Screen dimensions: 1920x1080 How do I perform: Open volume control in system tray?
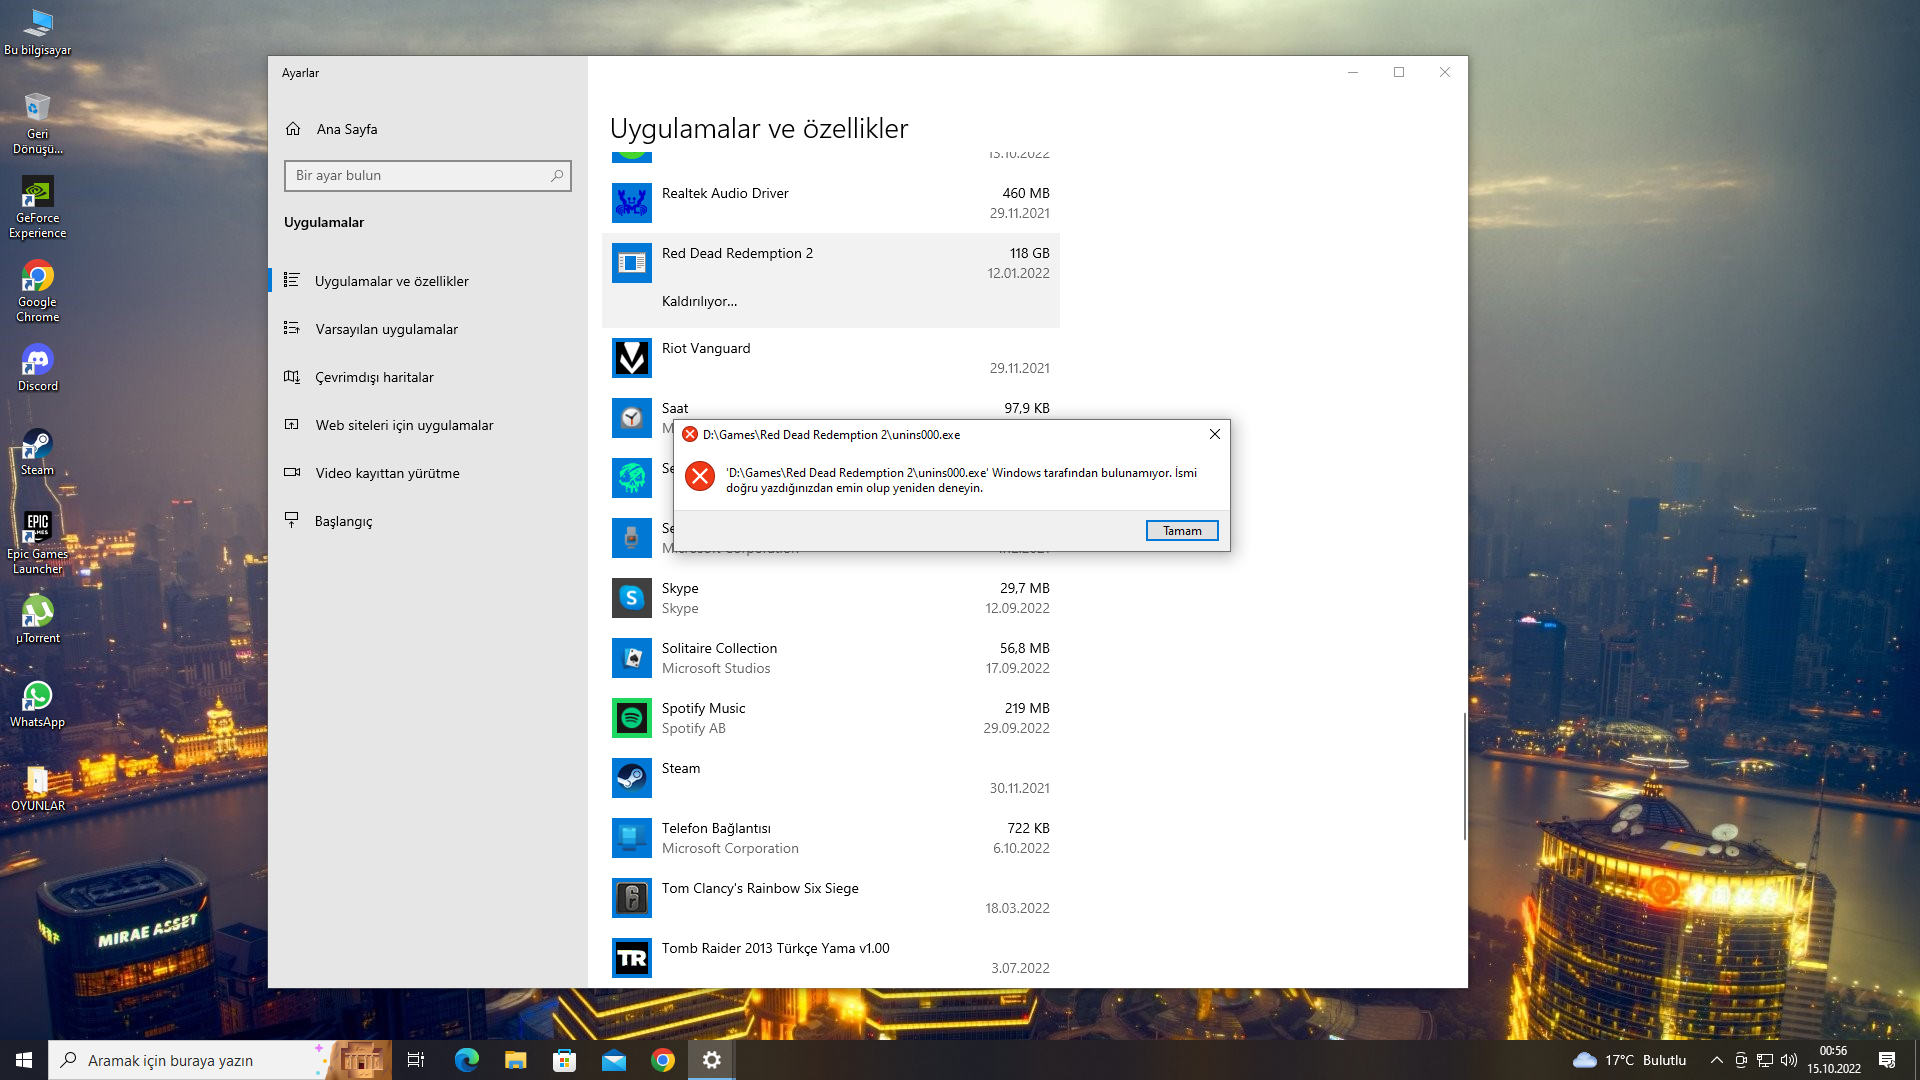[1789, 1060]
